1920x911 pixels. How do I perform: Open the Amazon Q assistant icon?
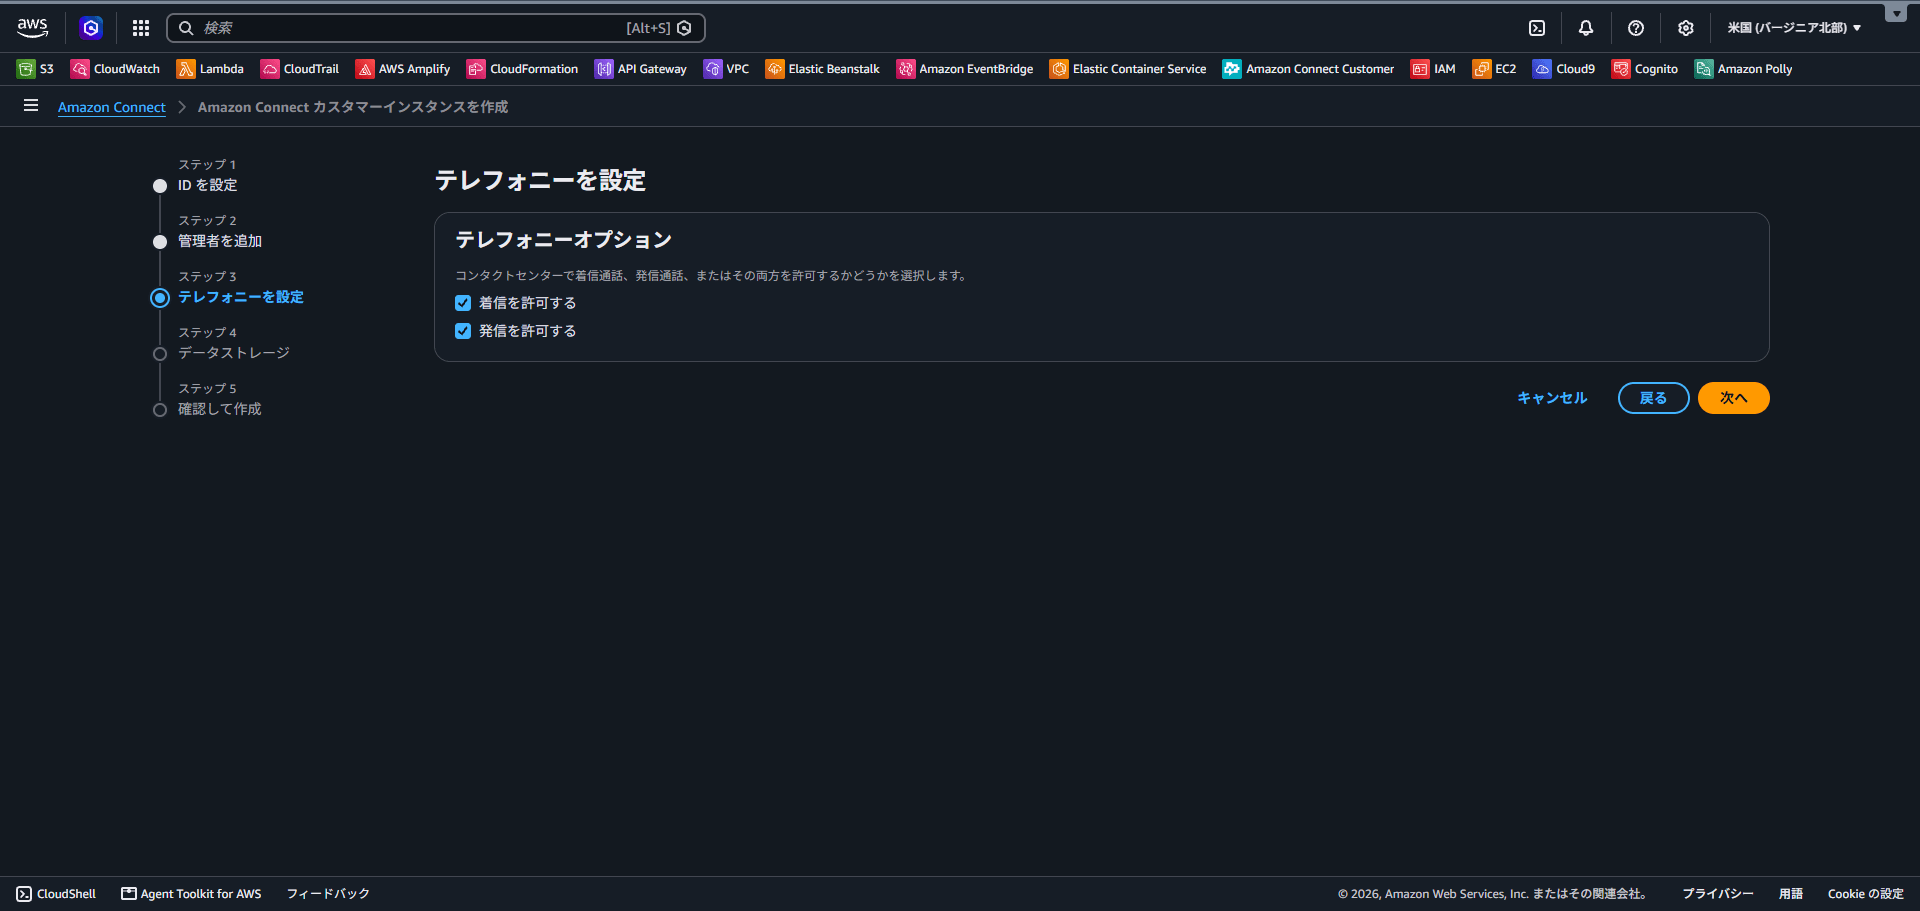91,28
